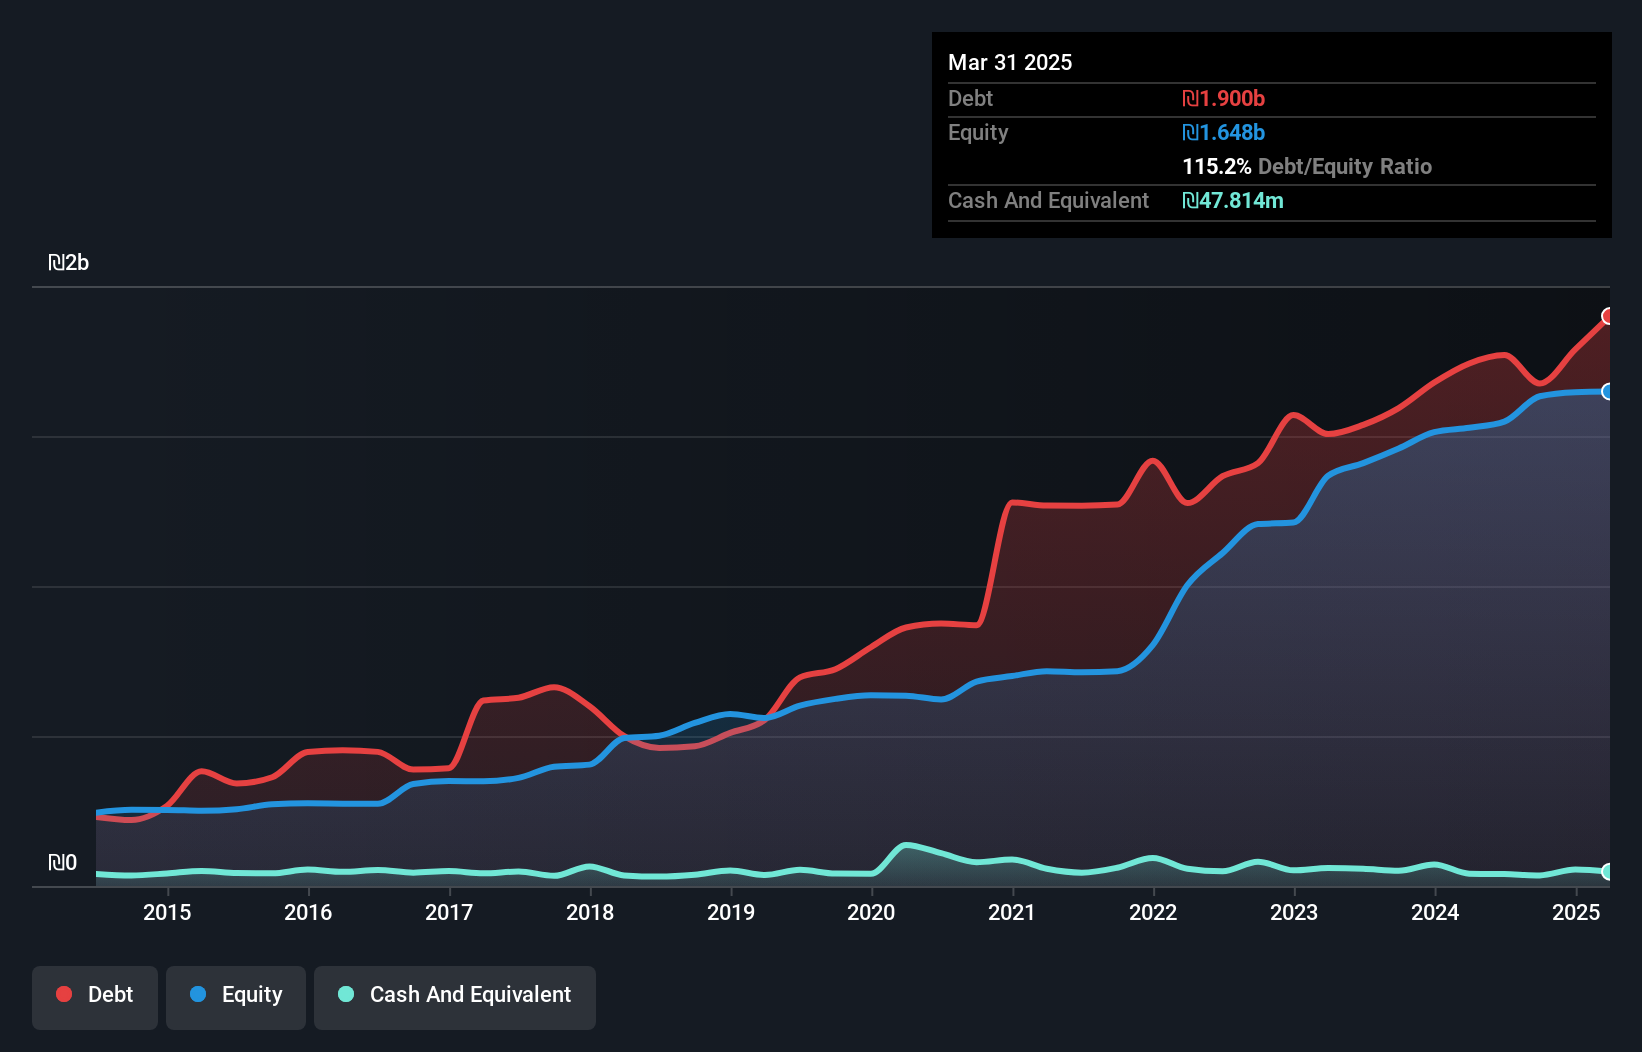Click the 2020 x-axis label
1642x1052 pixels.
(x=871, y=912)
